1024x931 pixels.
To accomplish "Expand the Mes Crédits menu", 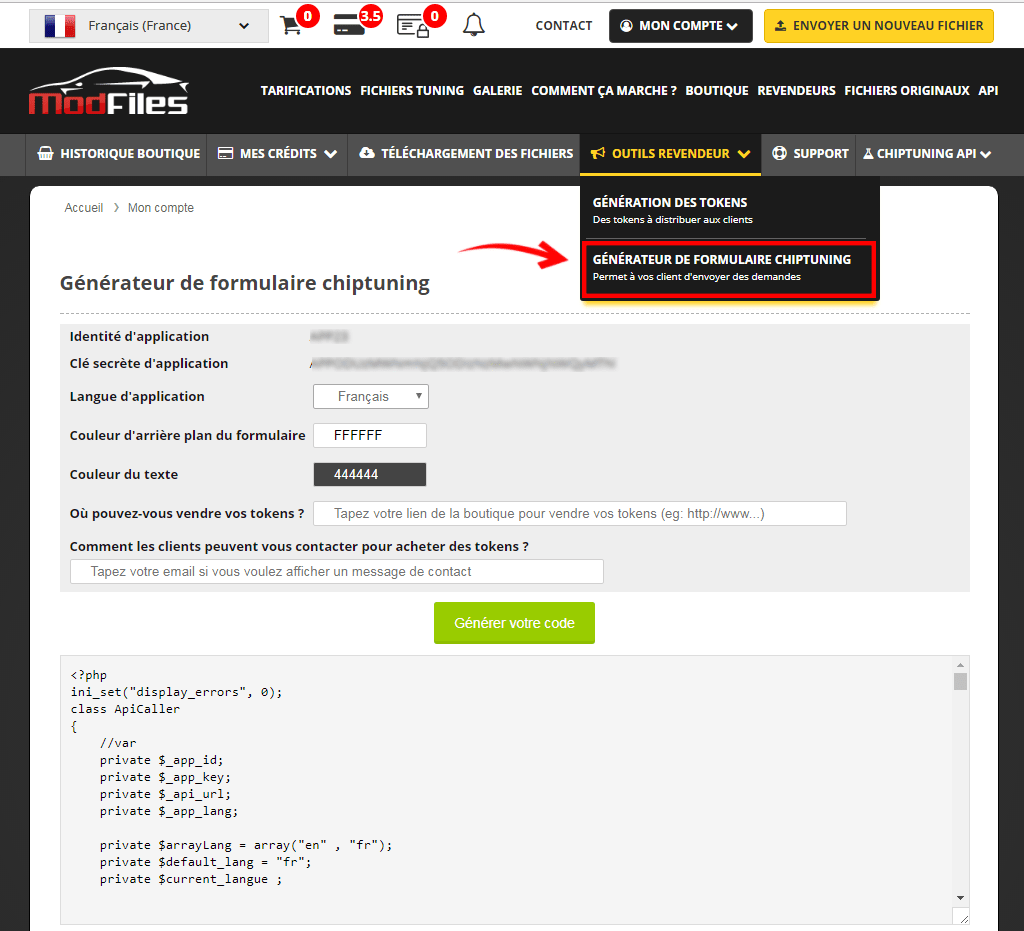I will [x=277, y=154].
